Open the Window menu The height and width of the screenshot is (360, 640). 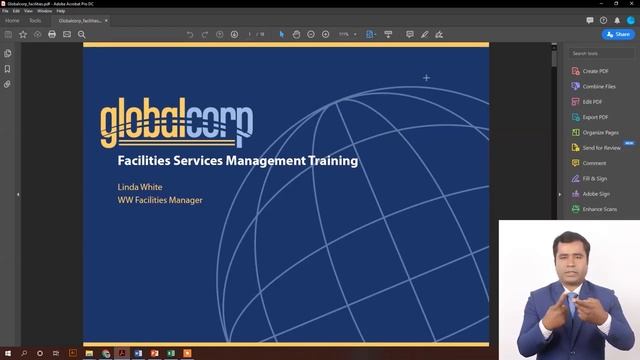click(44, 11)
